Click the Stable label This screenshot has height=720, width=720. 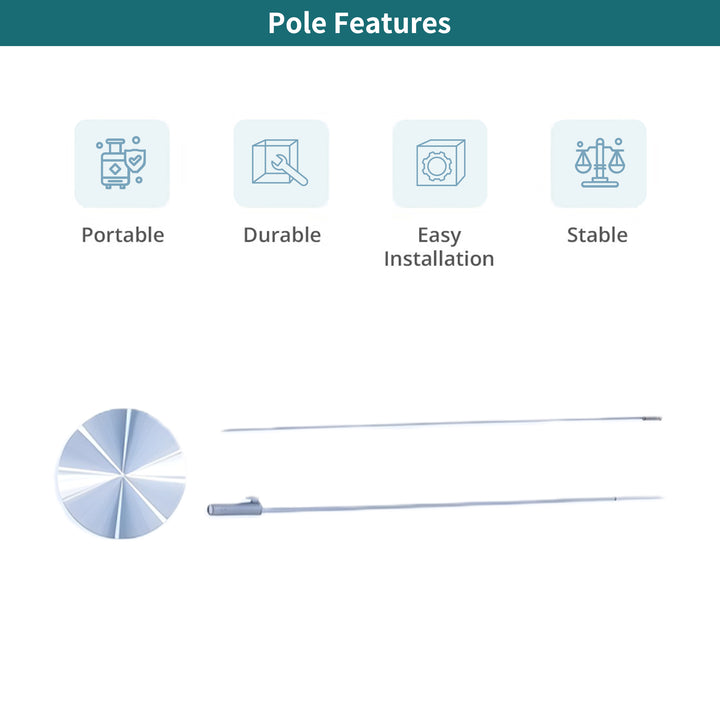pyautogui.click(x=597, y=235)
